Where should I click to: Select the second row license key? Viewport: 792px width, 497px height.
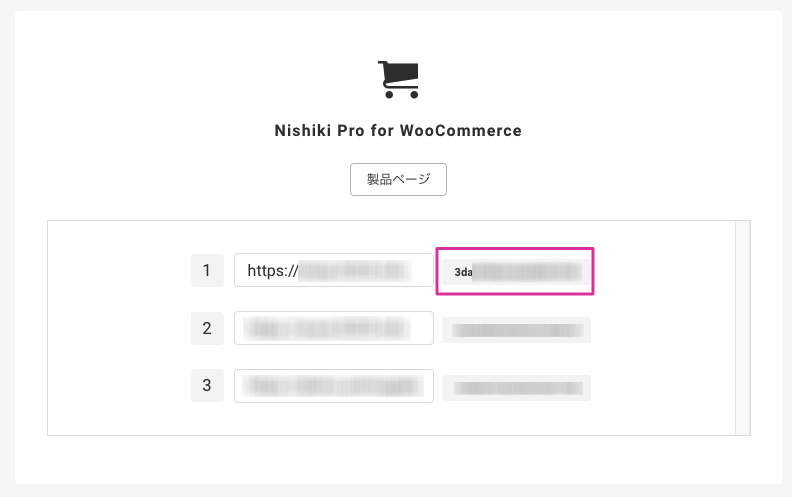tap(516, 330)
